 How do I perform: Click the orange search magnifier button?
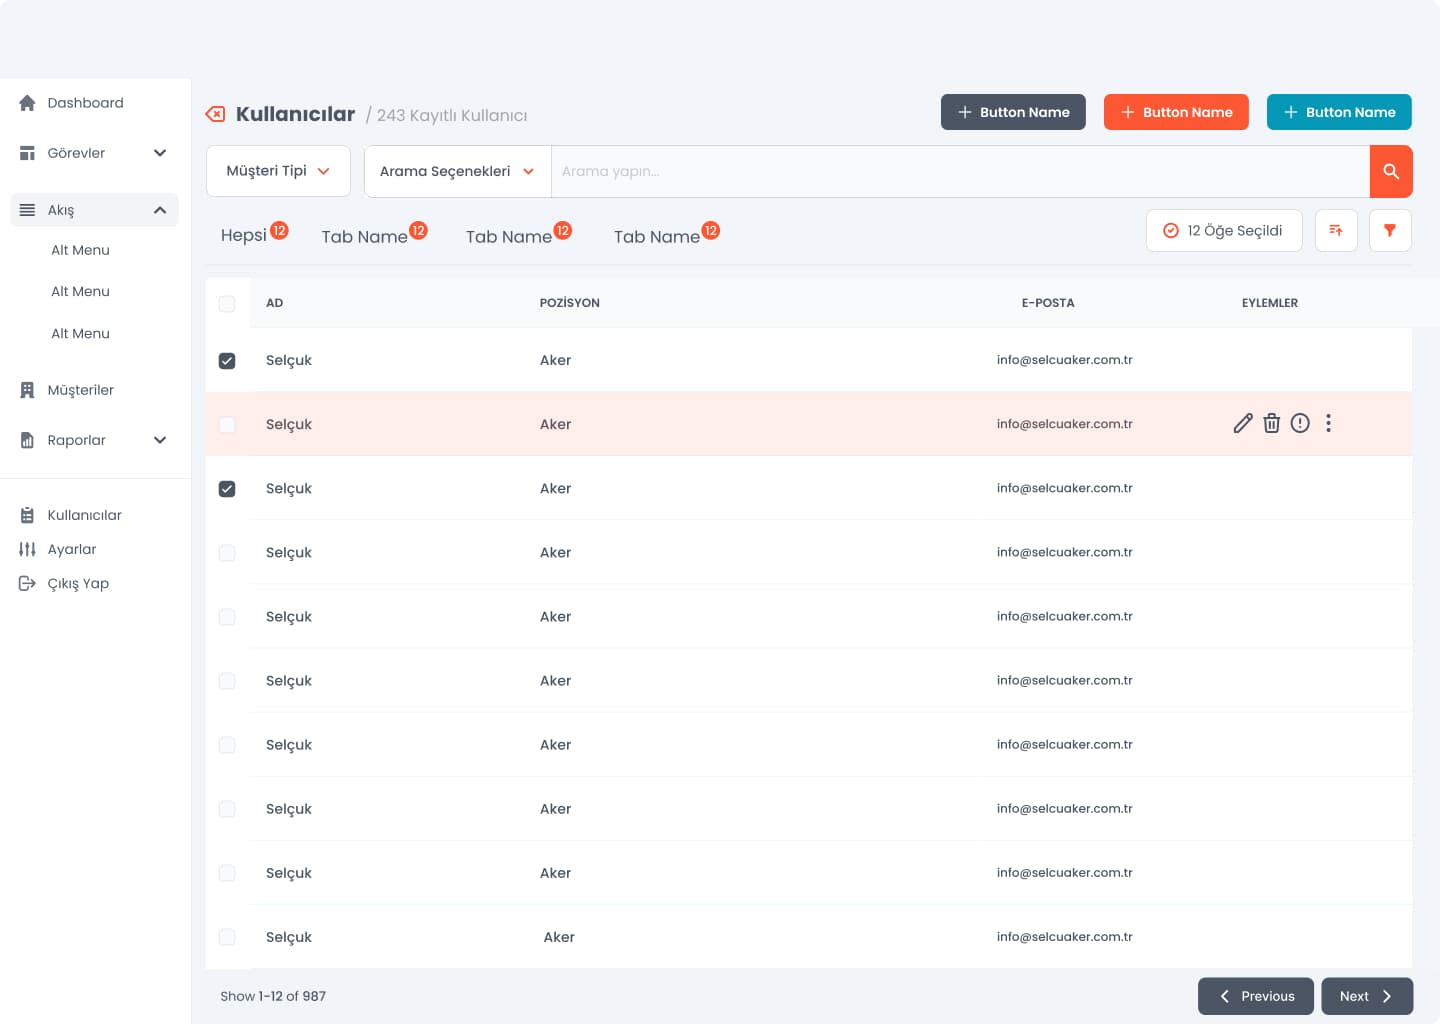pyautogui.click(x=1391, y=171)
